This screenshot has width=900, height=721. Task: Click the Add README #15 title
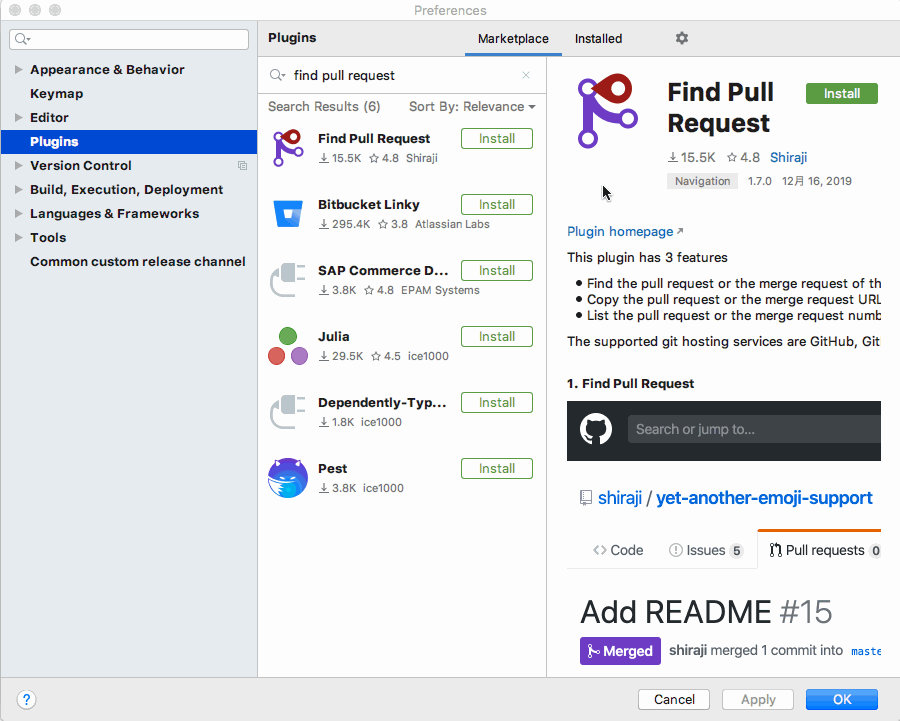(706, 612)
